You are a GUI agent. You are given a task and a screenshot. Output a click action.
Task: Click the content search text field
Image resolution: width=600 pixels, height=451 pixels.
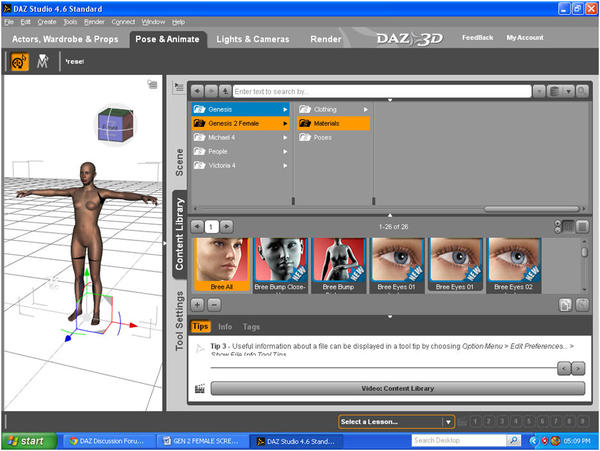tap(382, 91)
